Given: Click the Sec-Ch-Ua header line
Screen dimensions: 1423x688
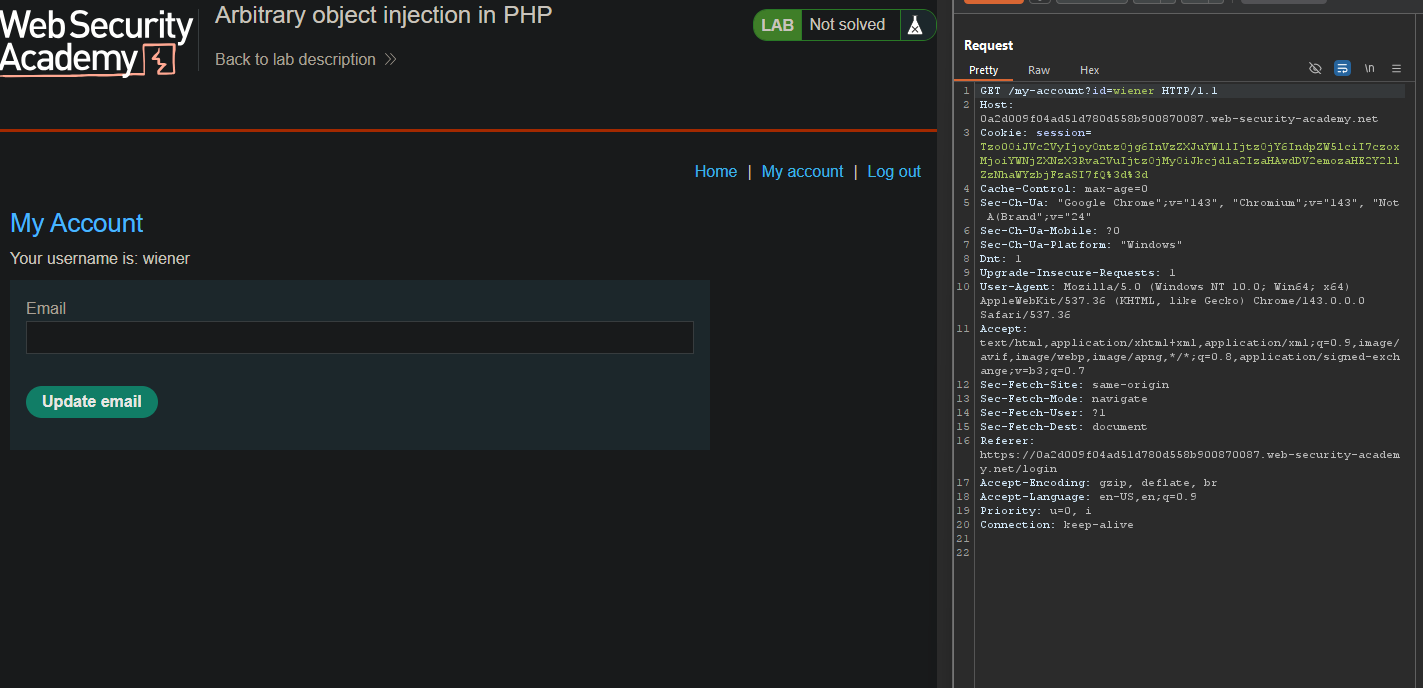Looking at the screenshot, I should [x=1189, y=210].
